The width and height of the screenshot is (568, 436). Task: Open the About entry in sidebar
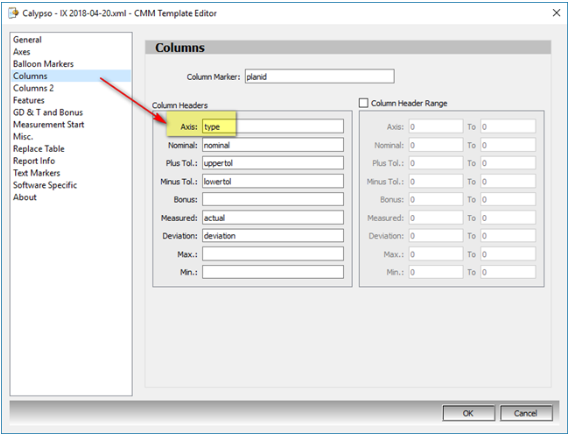[25, 197]
